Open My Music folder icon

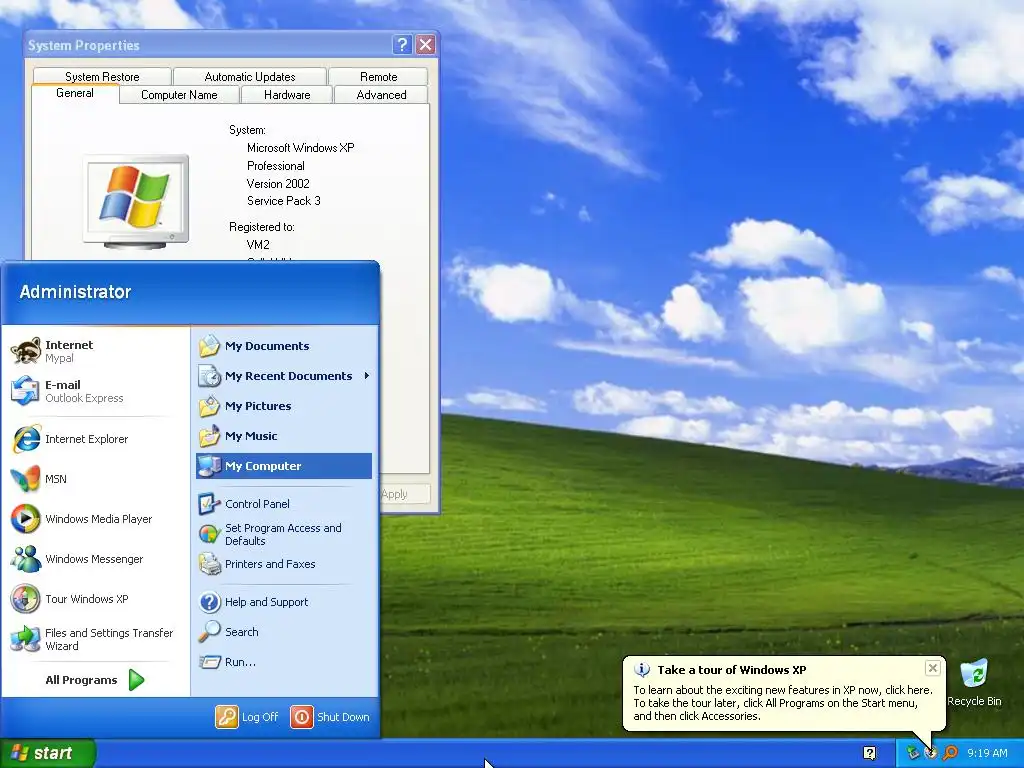[x=210, y=436]
